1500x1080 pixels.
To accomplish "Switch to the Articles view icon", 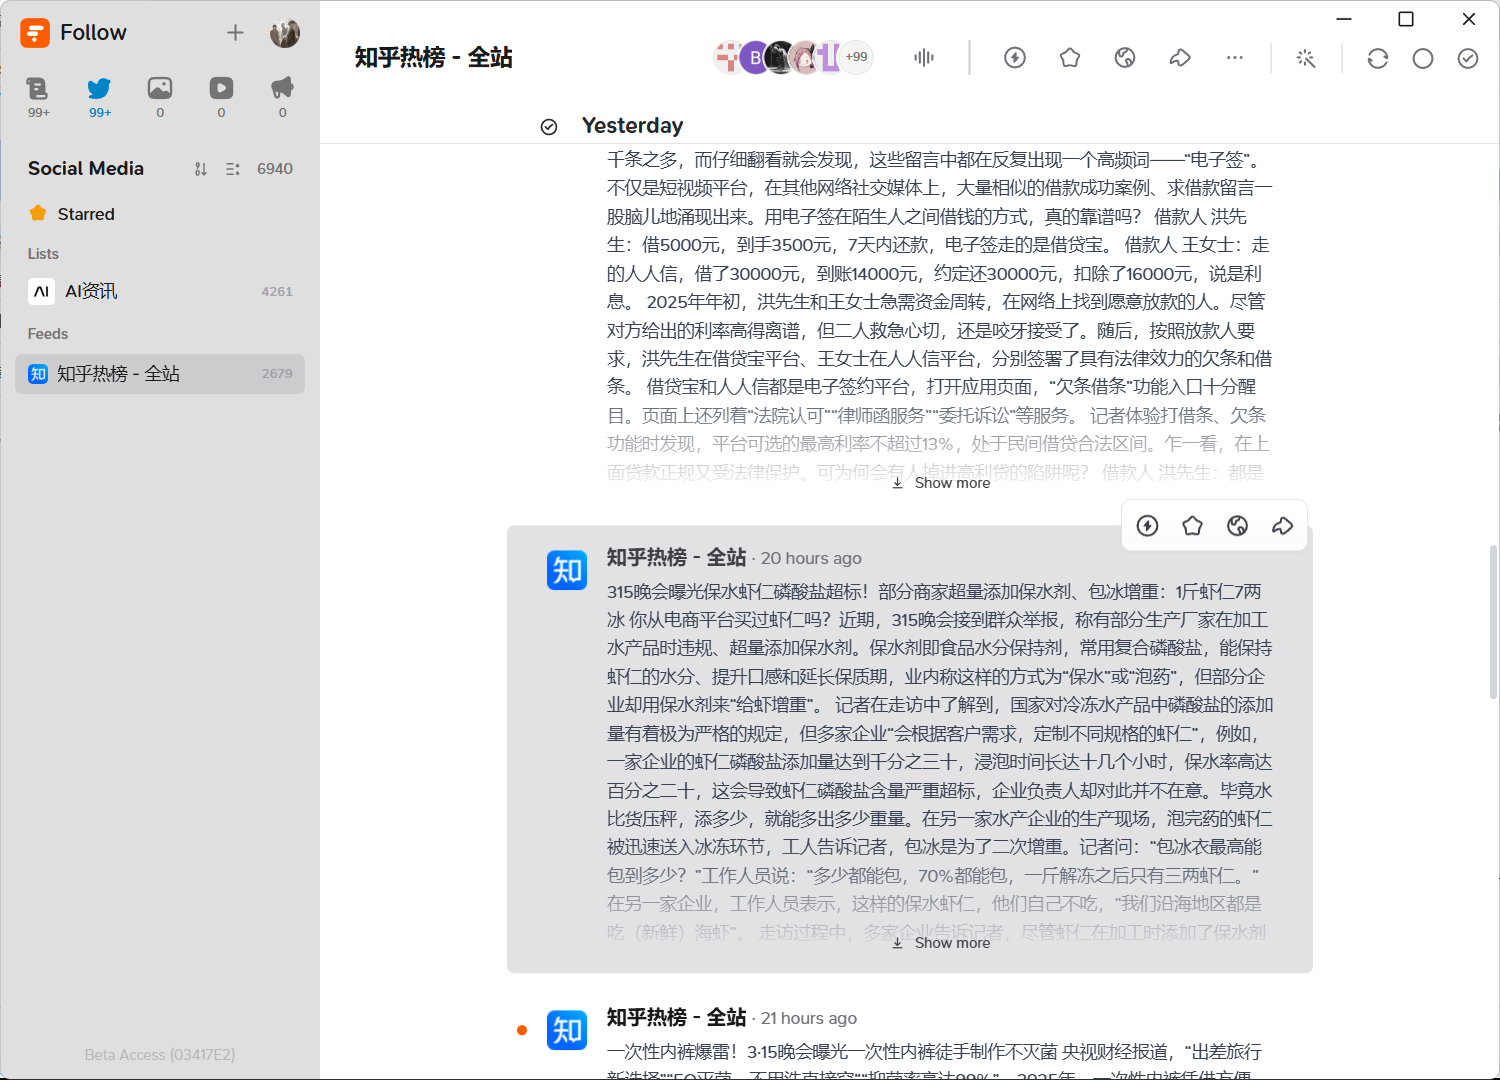I will click(38, 88).
